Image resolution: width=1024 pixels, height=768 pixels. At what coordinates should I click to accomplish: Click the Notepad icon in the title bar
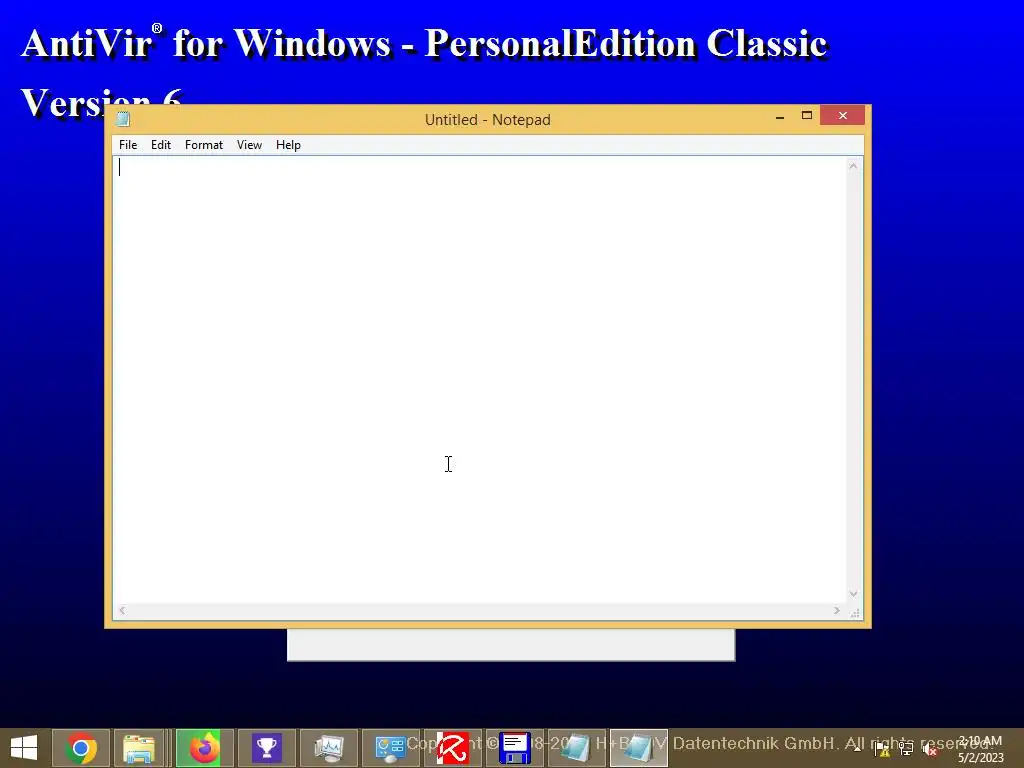tap(123, 119)
